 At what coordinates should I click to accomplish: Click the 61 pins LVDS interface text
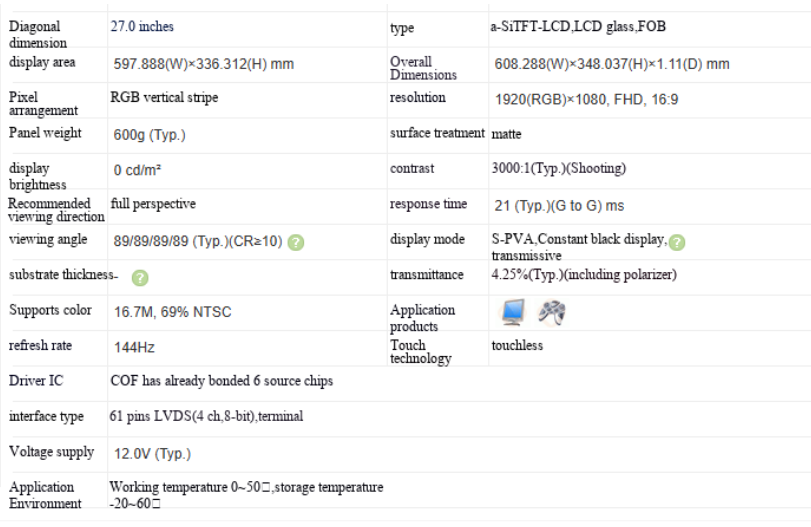point(206,416)
